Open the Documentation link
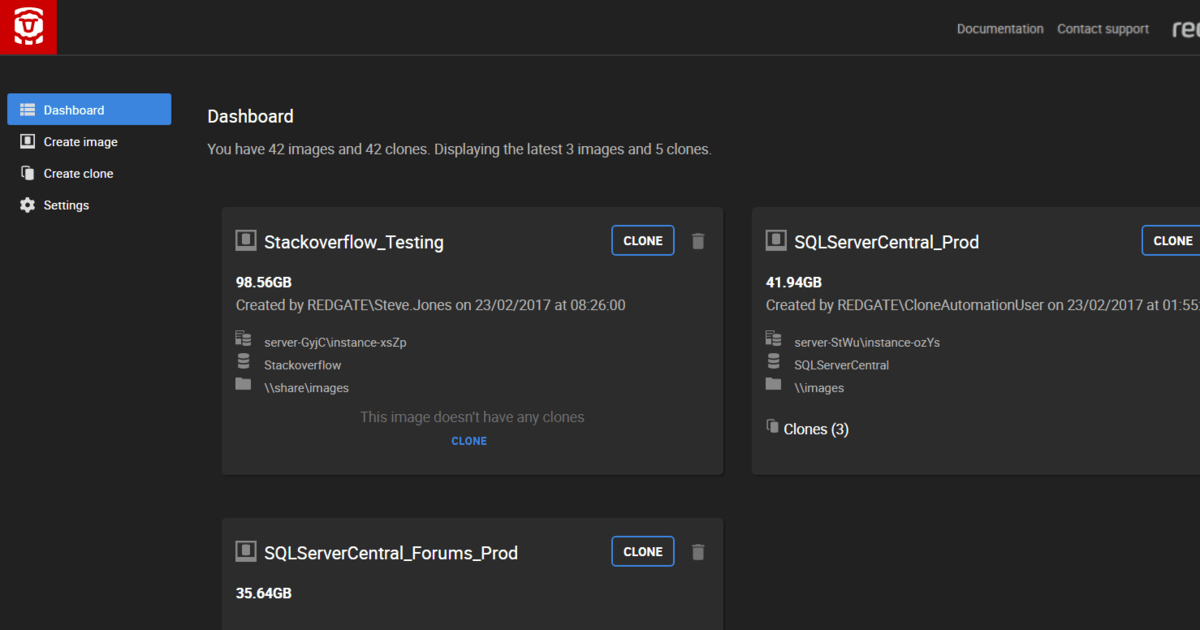Screen dimensions: 1200x630 click(x=1000, y=29)
